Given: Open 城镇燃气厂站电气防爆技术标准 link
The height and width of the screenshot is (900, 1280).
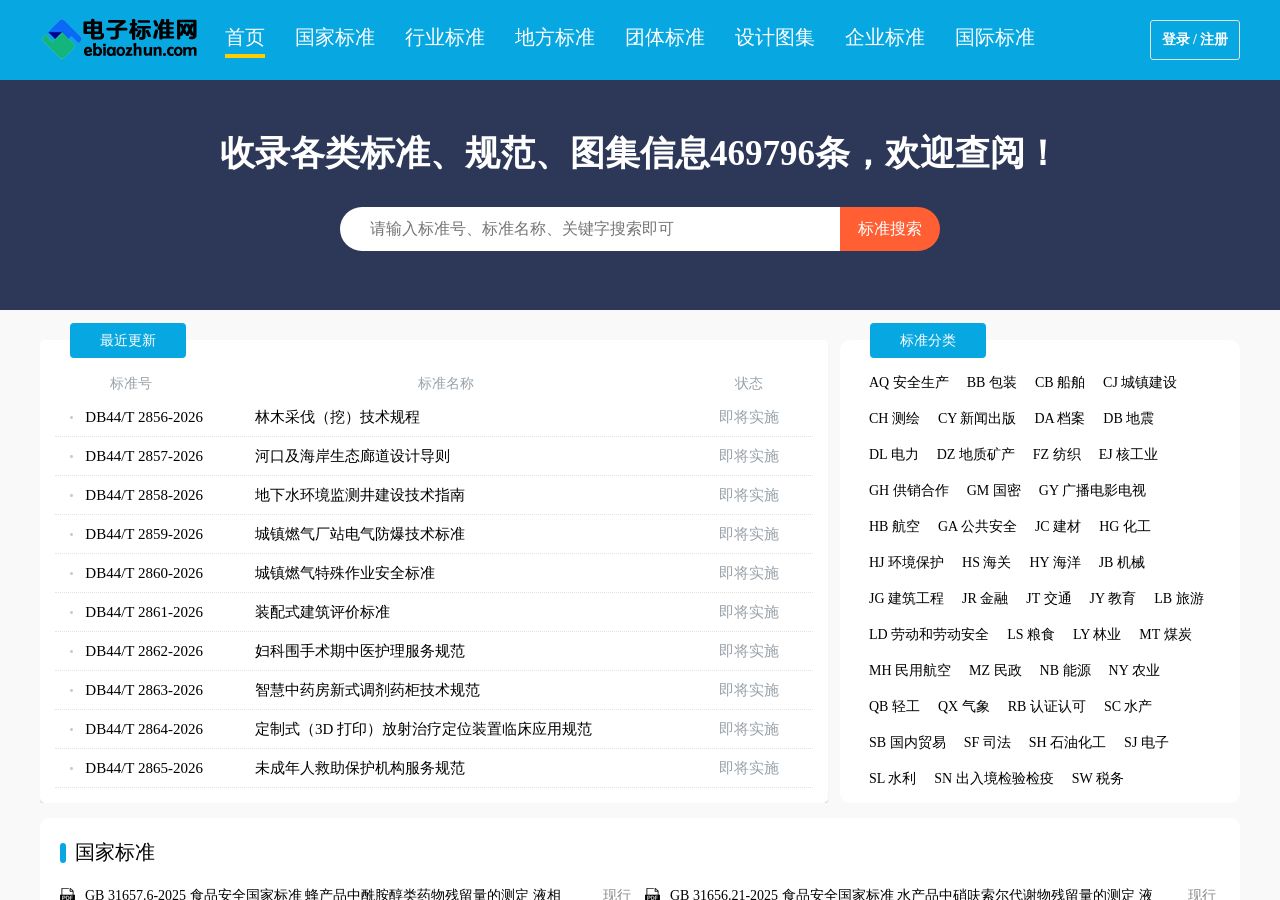Looking at the screenshot, I should (x=360, y=534).
